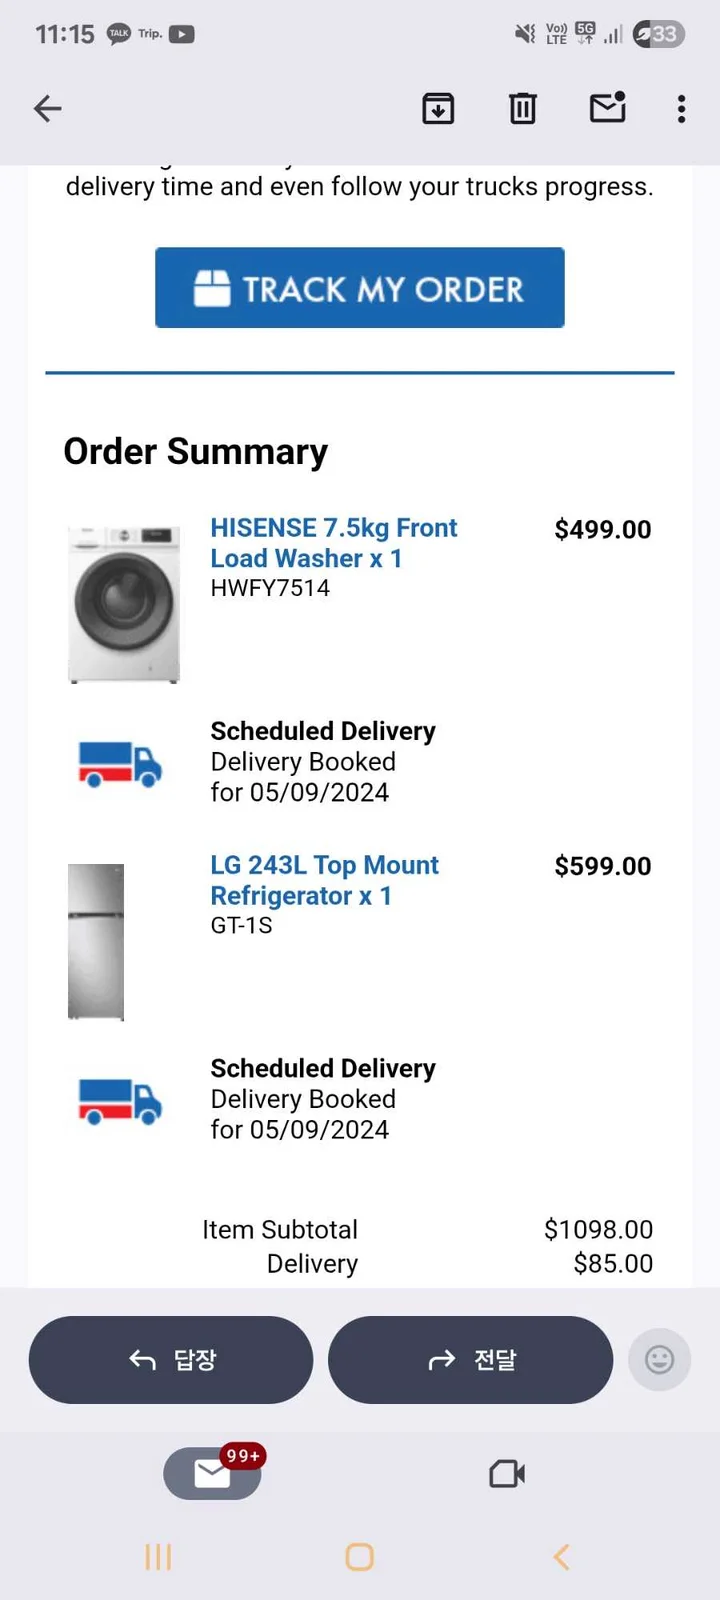Open Android recent apps

tap(158, 1557)
